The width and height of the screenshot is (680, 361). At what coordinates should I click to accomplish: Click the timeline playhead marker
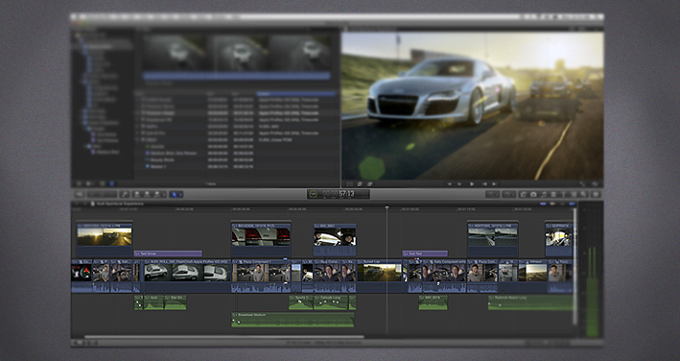[x=387, y=208]
